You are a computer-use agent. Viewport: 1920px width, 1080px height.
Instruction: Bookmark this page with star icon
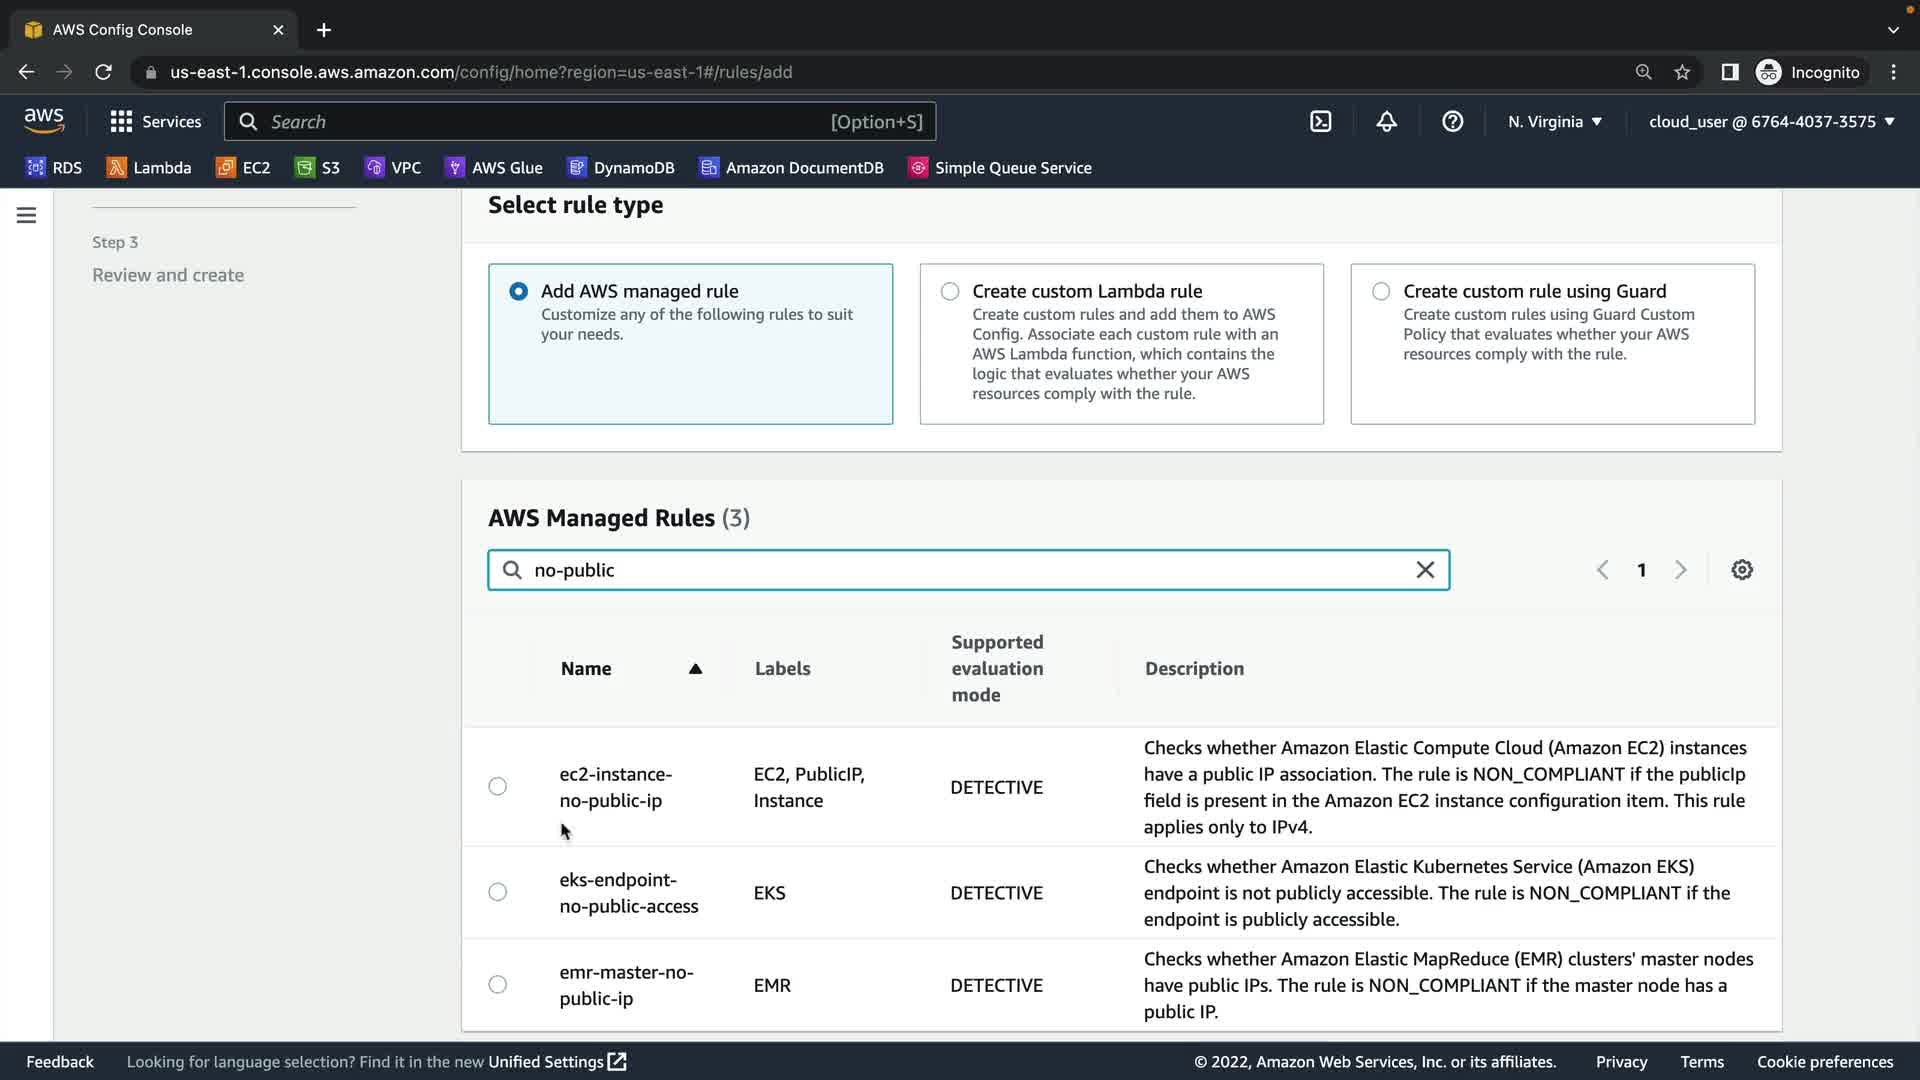[1682, 72]
